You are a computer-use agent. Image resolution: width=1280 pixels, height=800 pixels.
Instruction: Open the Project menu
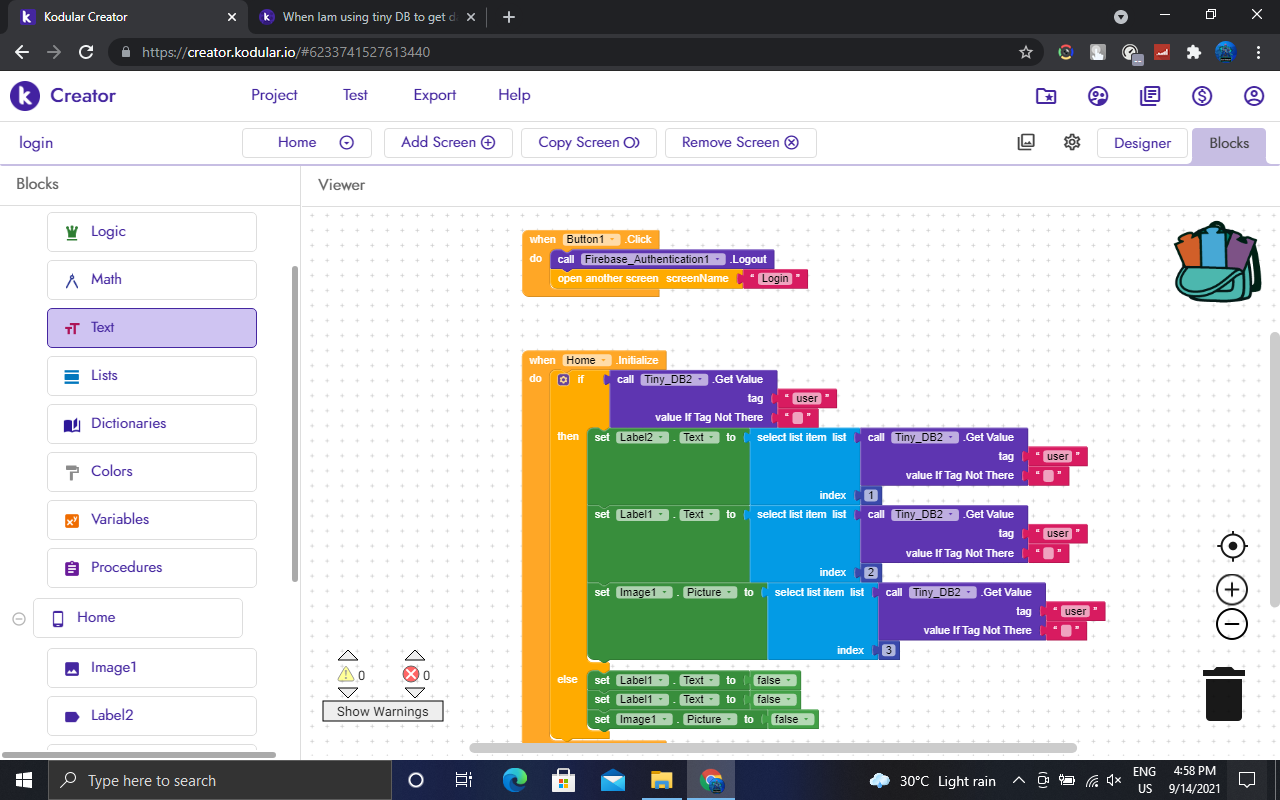pos(274,95)
